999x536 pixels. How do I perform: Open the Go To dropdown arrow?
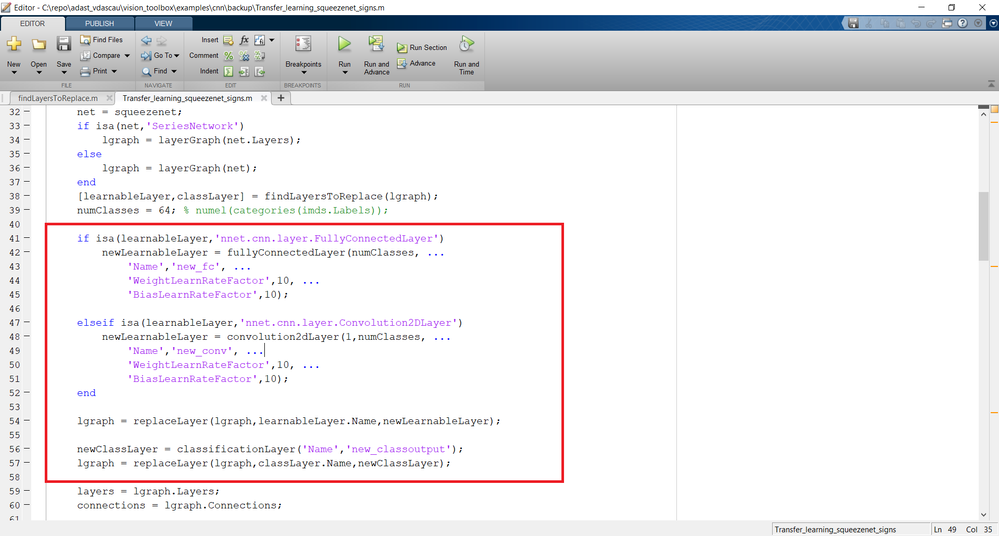click(x=176, y=56)
